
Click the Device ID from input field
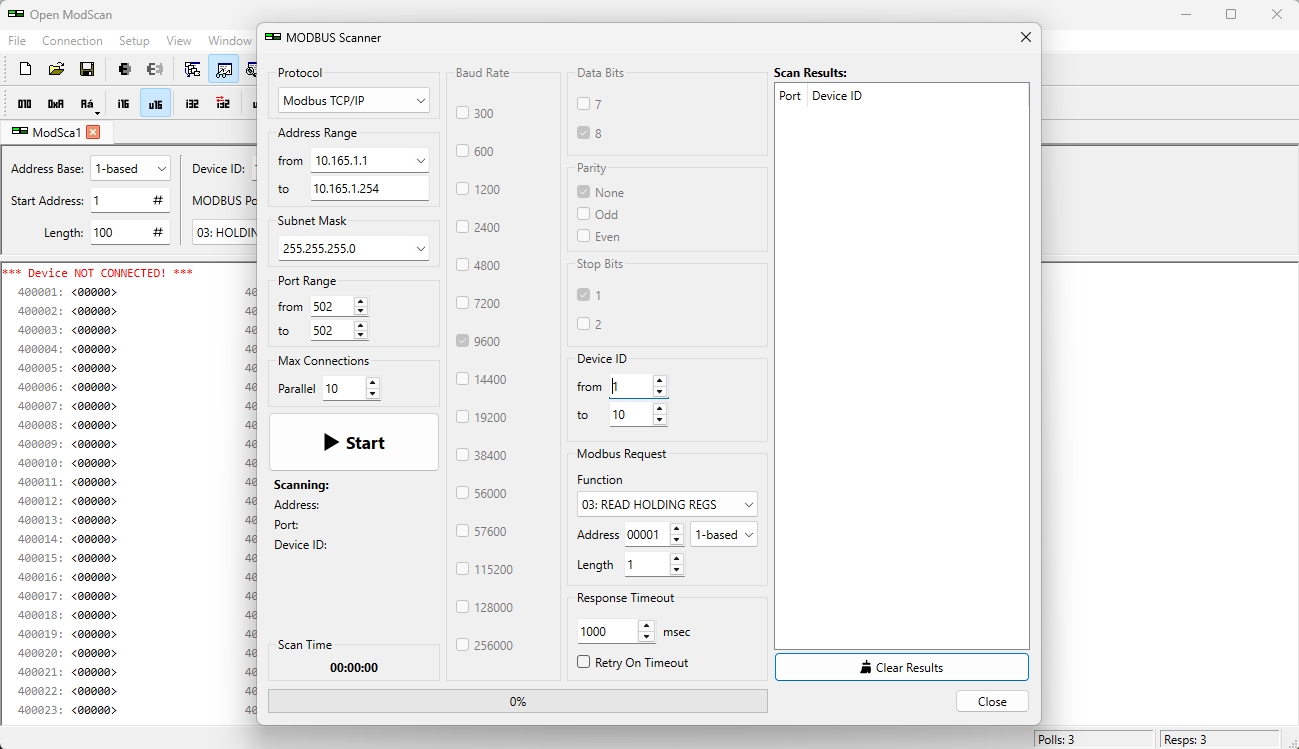(631, 386)
